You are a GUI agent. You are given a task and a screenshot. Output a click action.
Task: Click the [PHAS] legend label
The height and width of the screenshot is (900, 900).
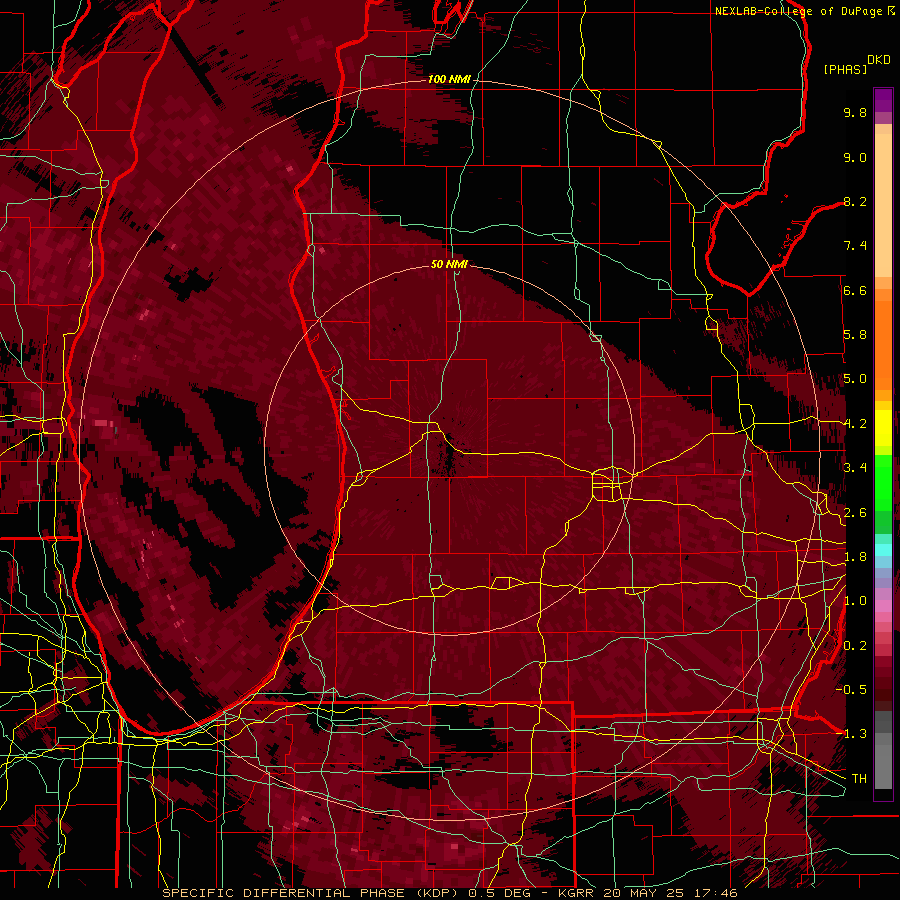point(845,69)
